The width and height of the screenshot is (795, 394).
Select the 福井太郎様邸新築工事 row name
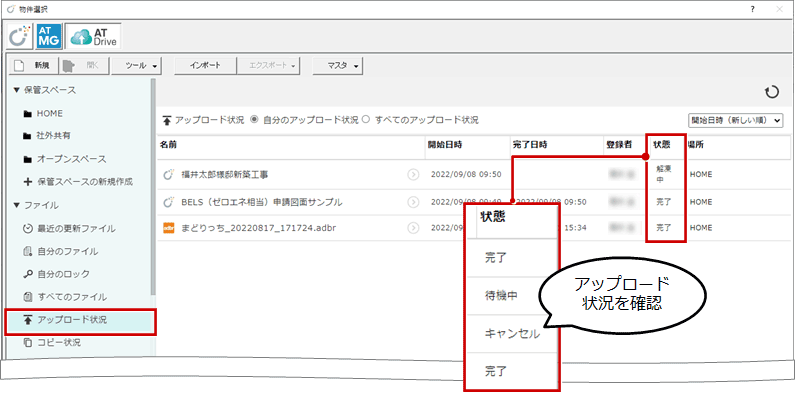coord(225,174)
